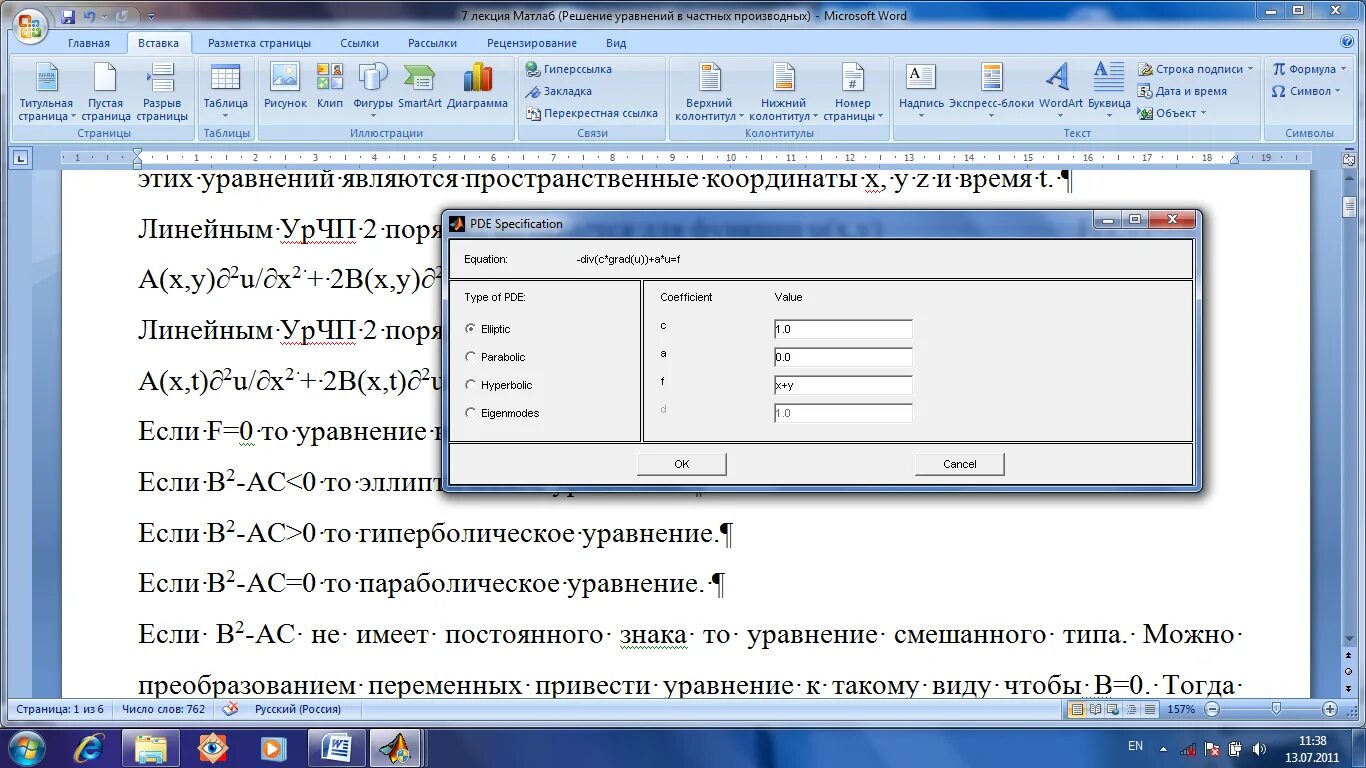Edit the coefficient f value field
The width and height of the screenshot is (1366, 768).
[x=843, y=385]
